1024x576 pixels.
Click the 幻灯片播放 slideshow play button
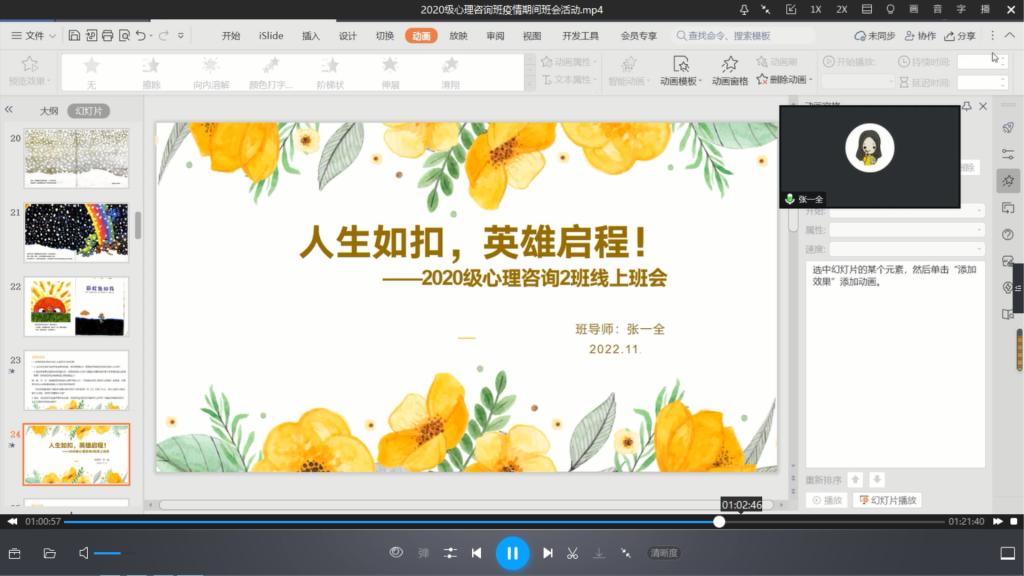888,500
